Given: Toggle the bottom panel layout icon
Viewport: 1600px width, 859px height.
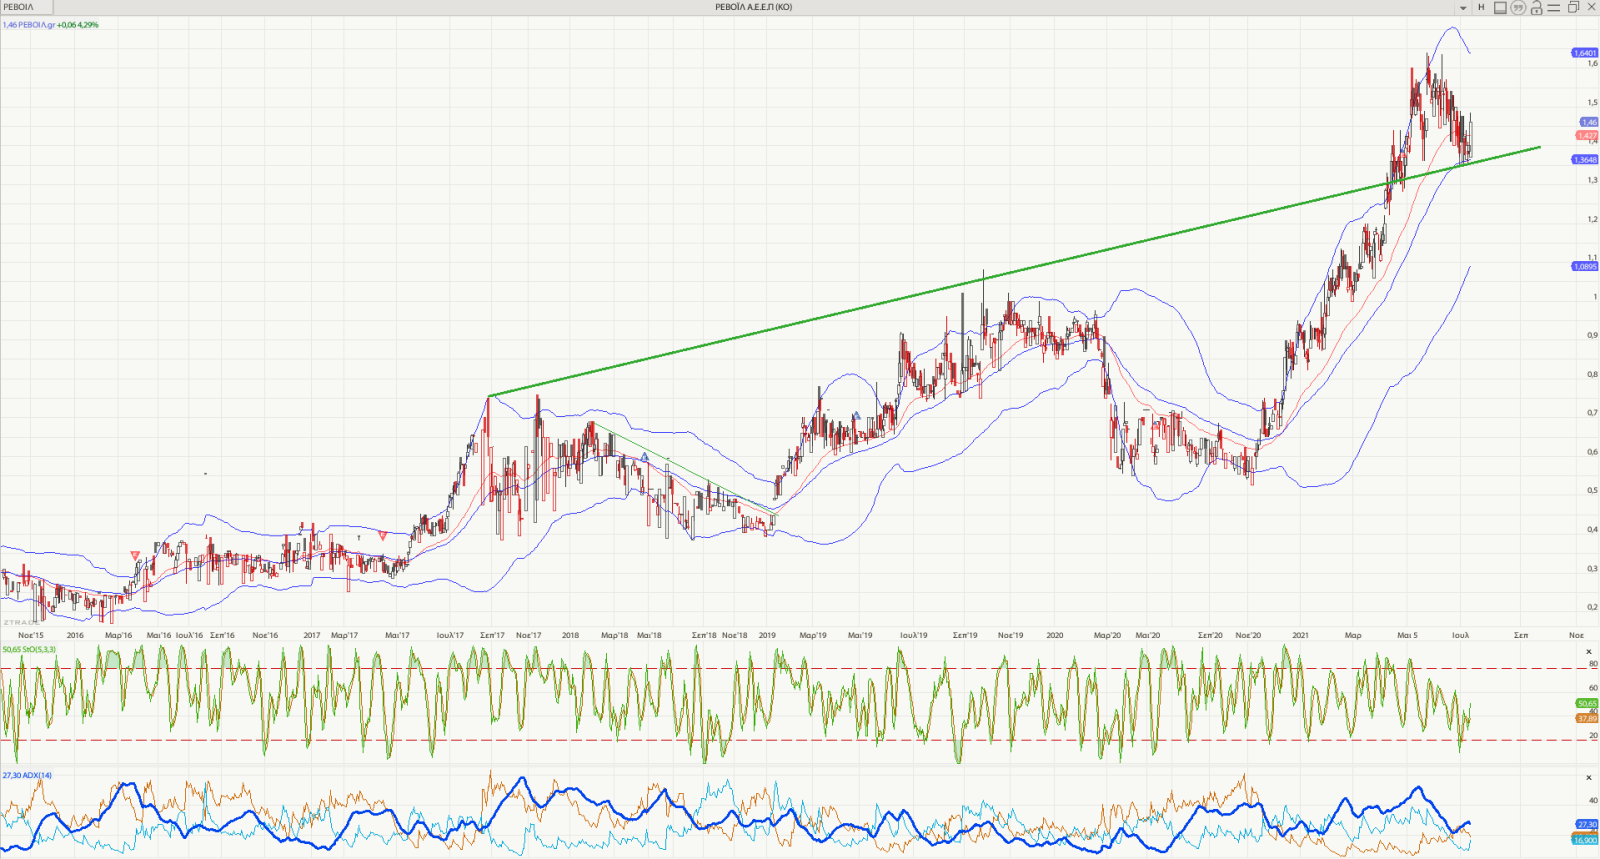Looking at the screenshot, I should [1500, 8].
